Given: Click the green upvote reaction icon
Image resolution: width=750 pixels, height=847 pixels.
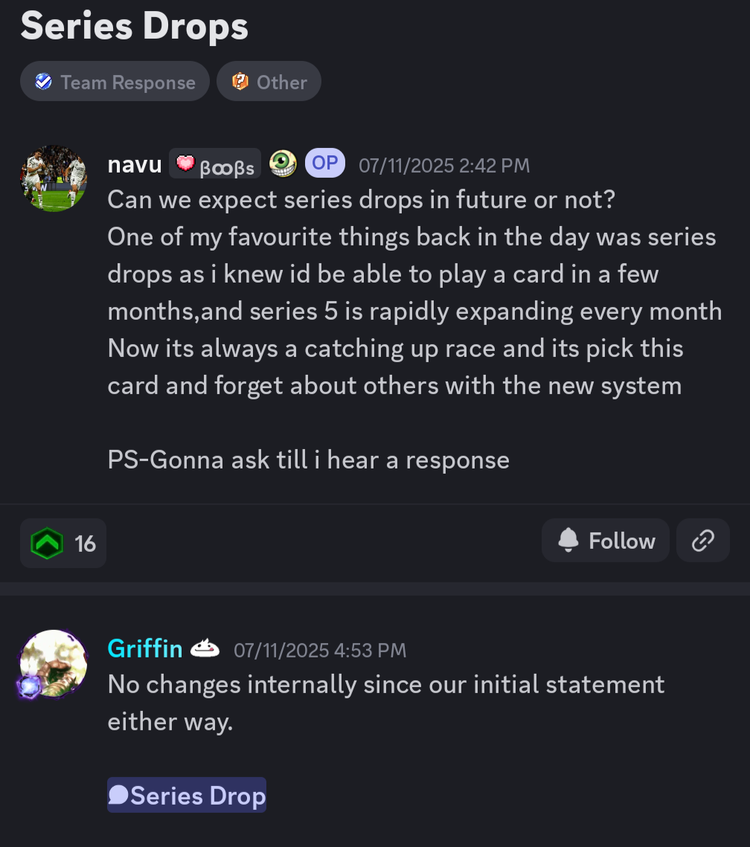Looking at the screenshot, I should [47, 543].
